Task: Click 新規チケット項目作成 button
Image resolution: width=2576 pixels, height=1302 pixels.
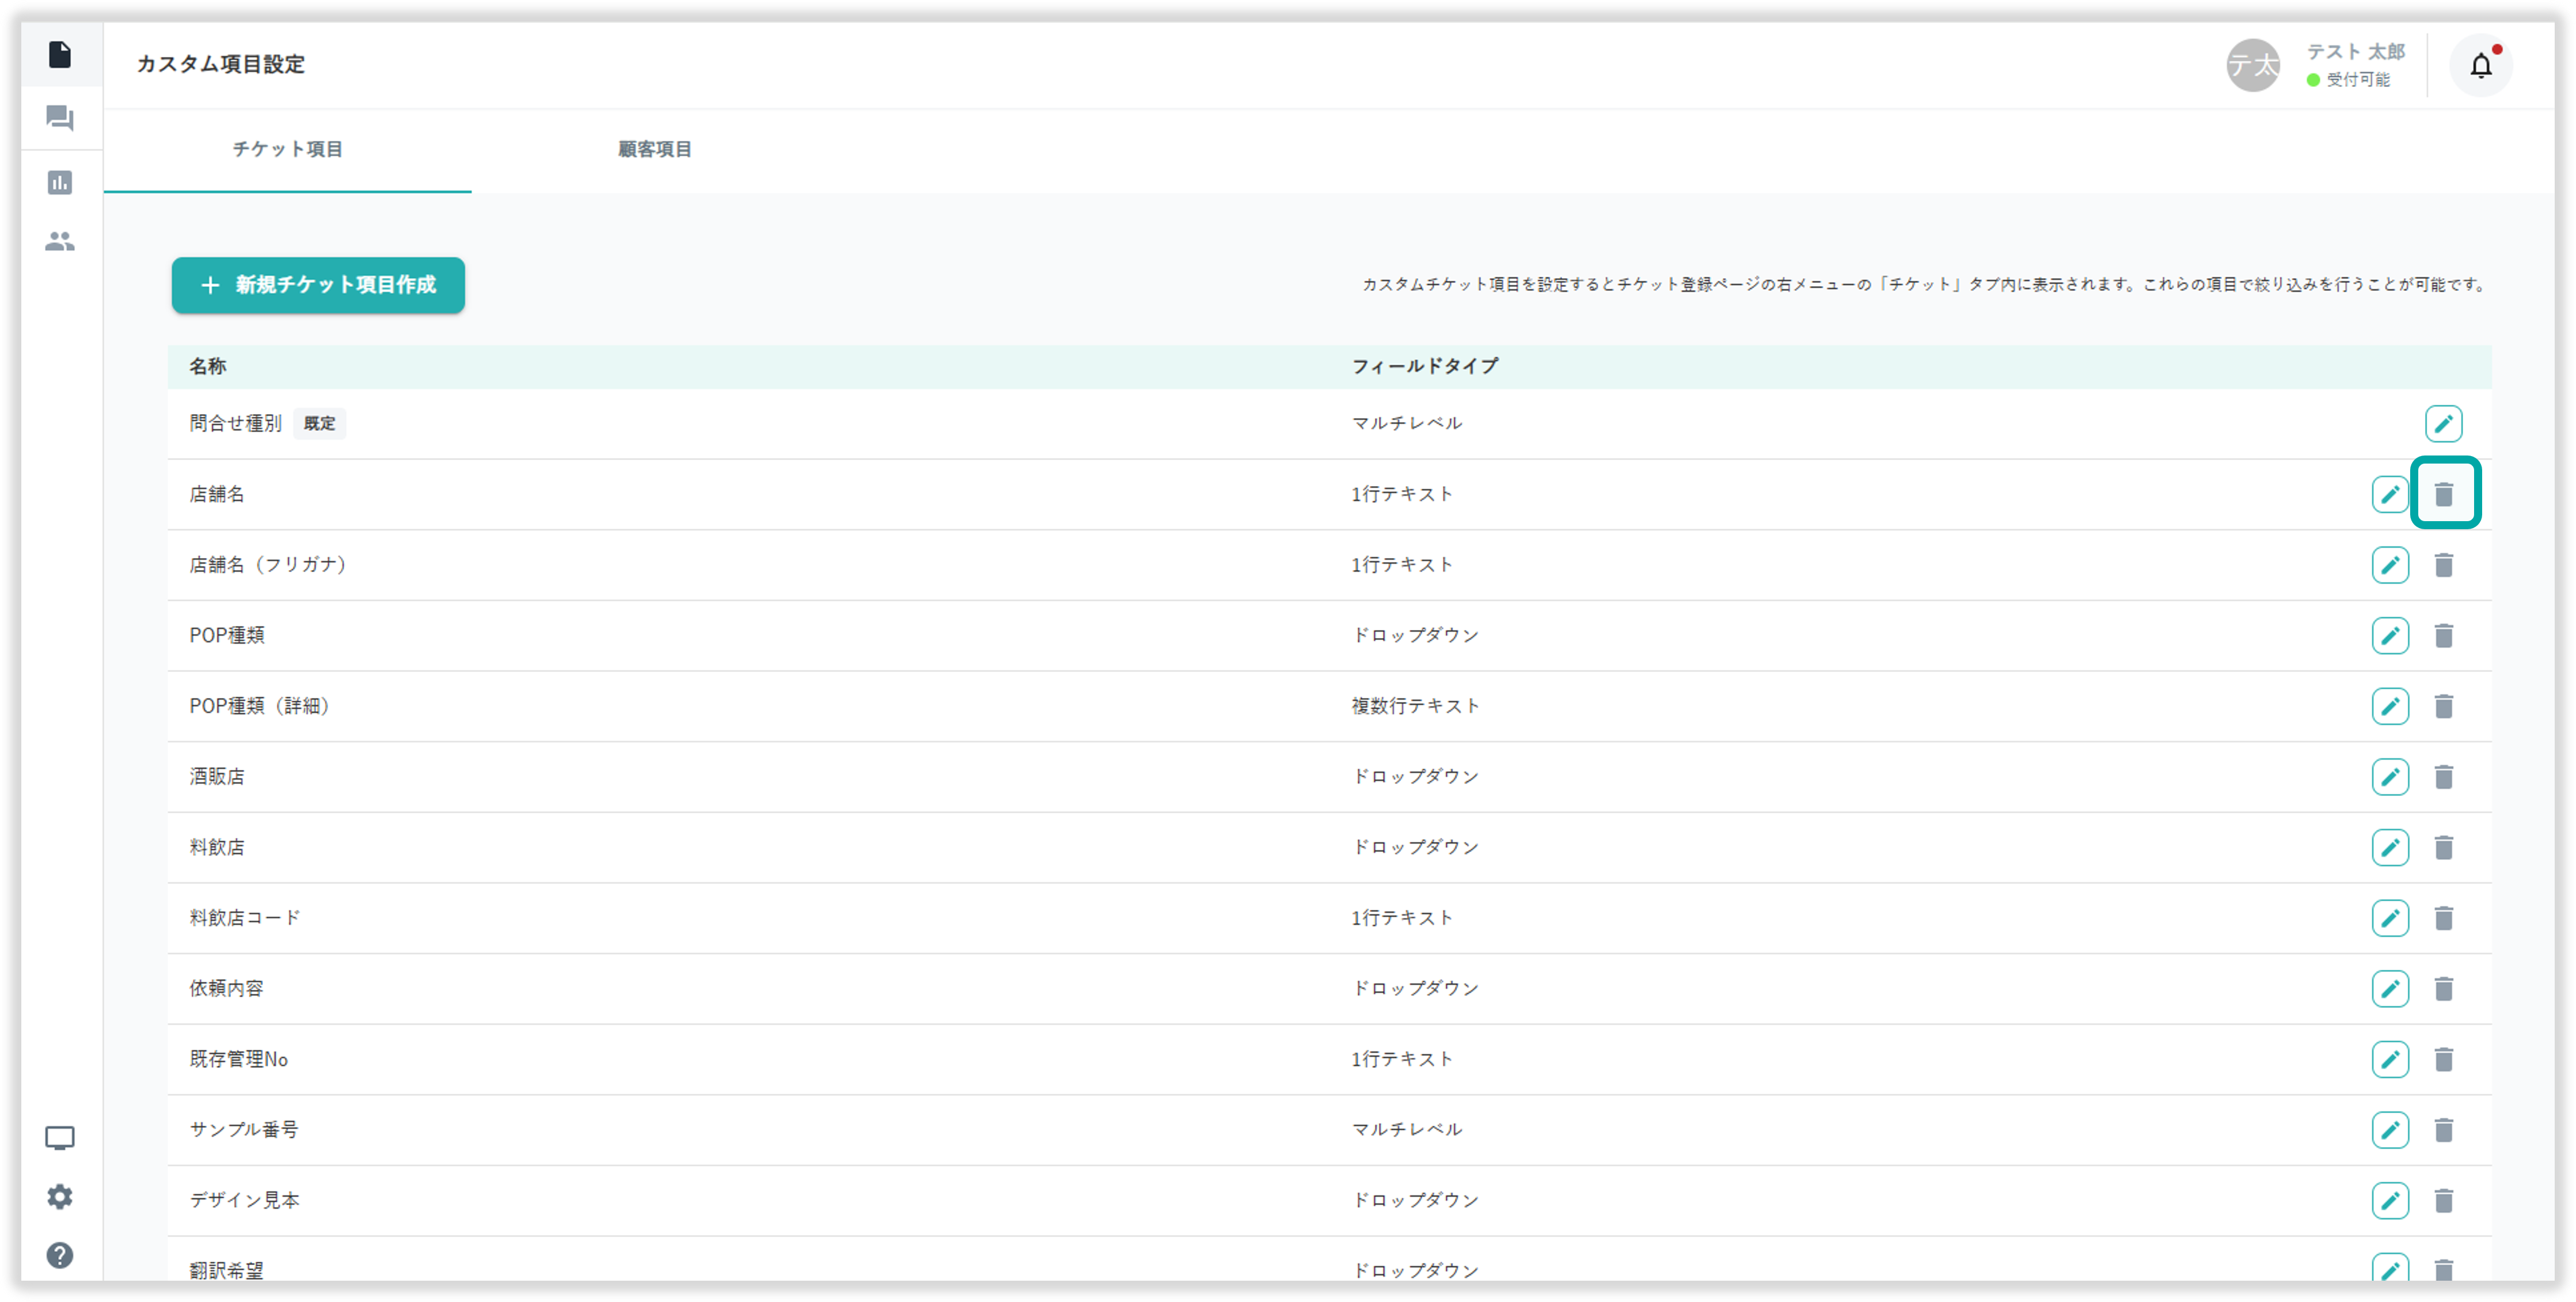Action: pos(318,285)
